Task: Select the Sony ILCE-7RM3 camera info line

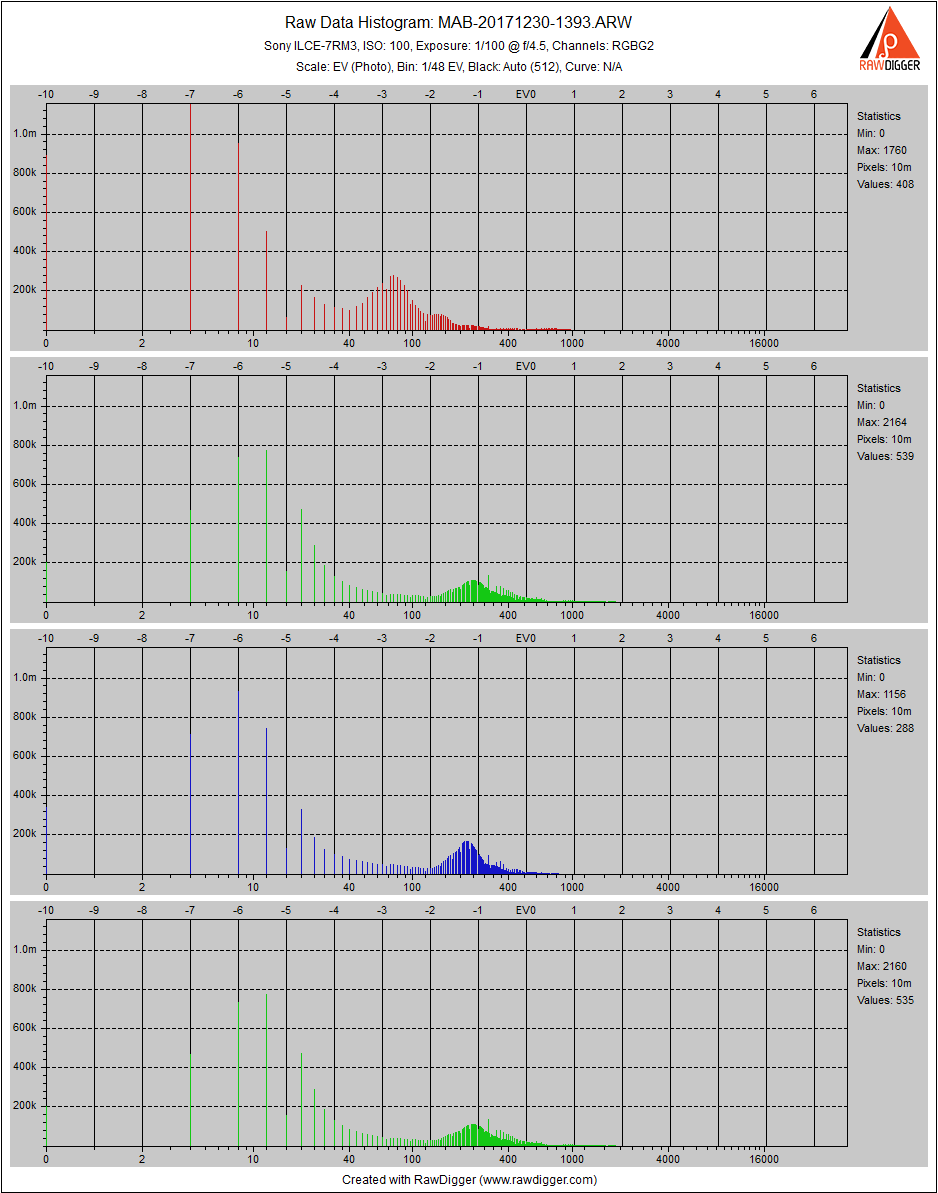Action: pyautogui.click(x=459, y=46)
